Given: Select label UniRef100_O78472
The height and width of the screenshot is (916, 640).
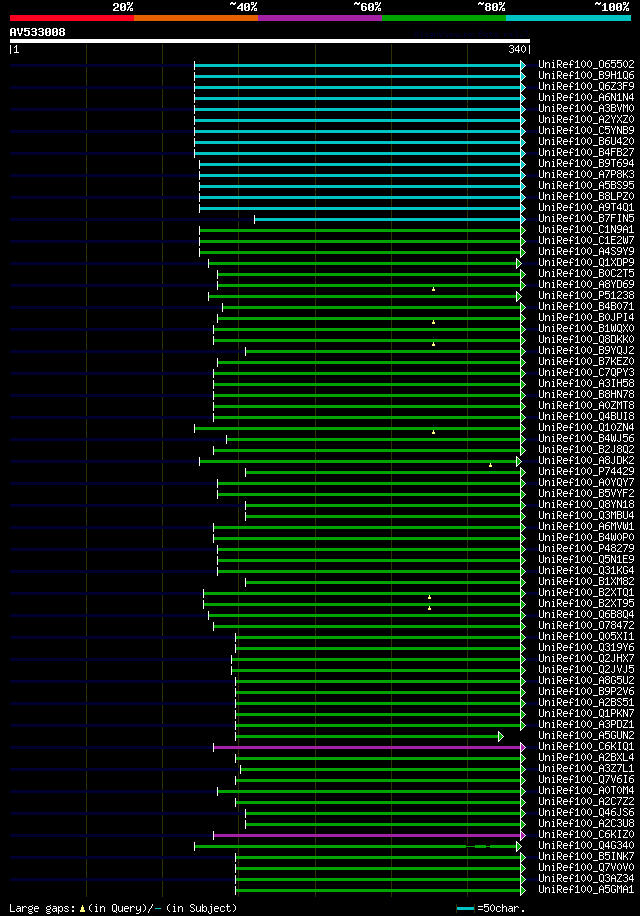Looking at the screenshot, I should [586, 626].
